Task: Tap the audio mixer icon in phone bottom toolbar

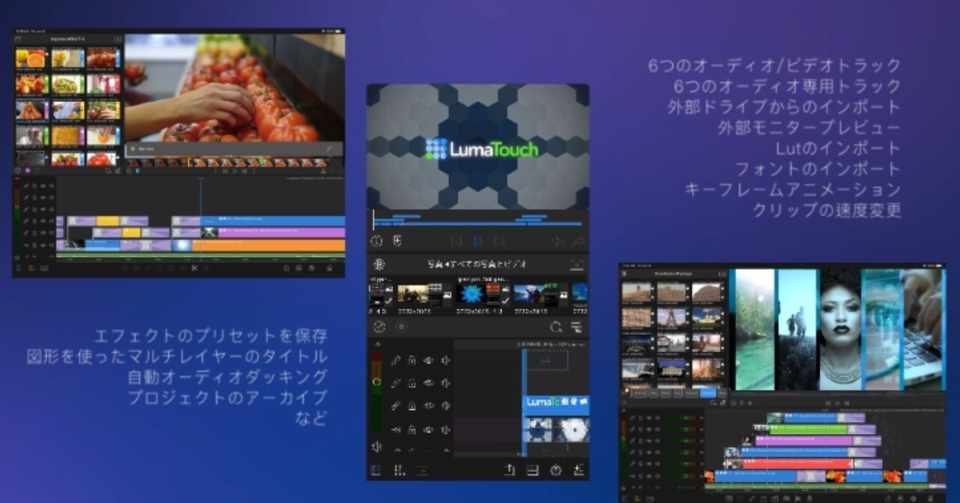Action: 399,470
